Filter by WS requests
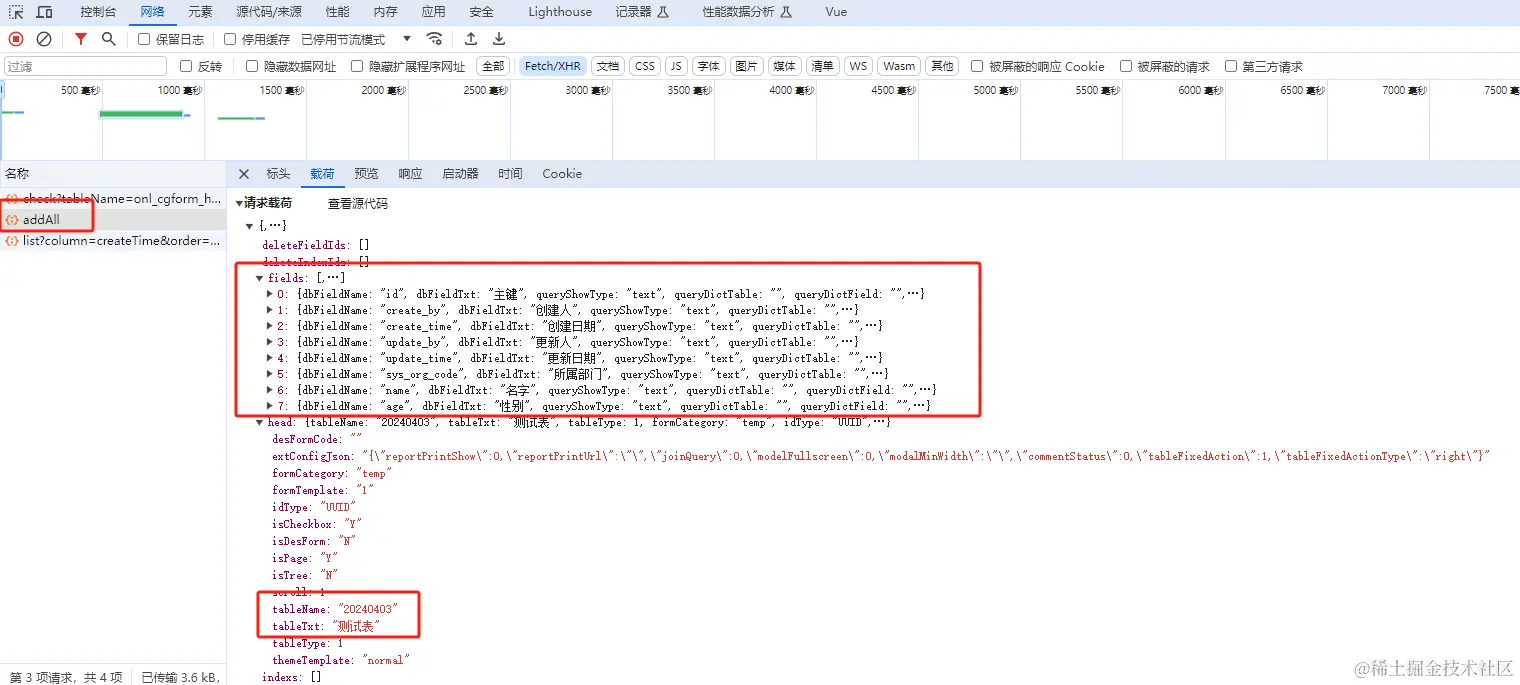Screen dimensions: 1520x685 pos(858,66)
